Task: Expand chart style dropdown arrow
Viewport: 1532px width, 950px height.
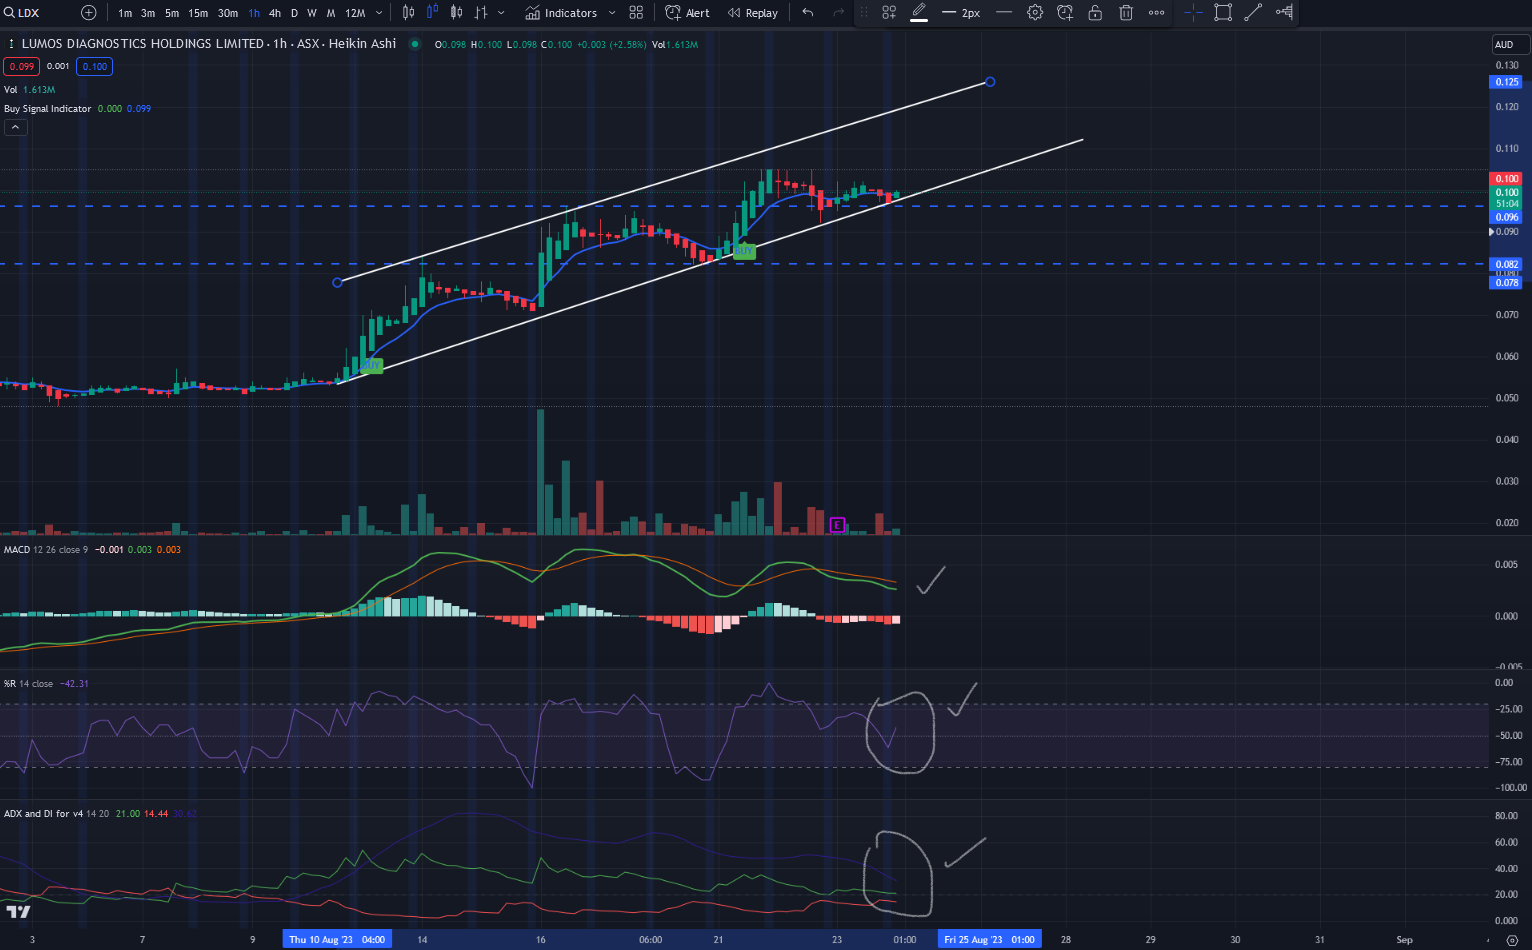Action: (501, 13)
